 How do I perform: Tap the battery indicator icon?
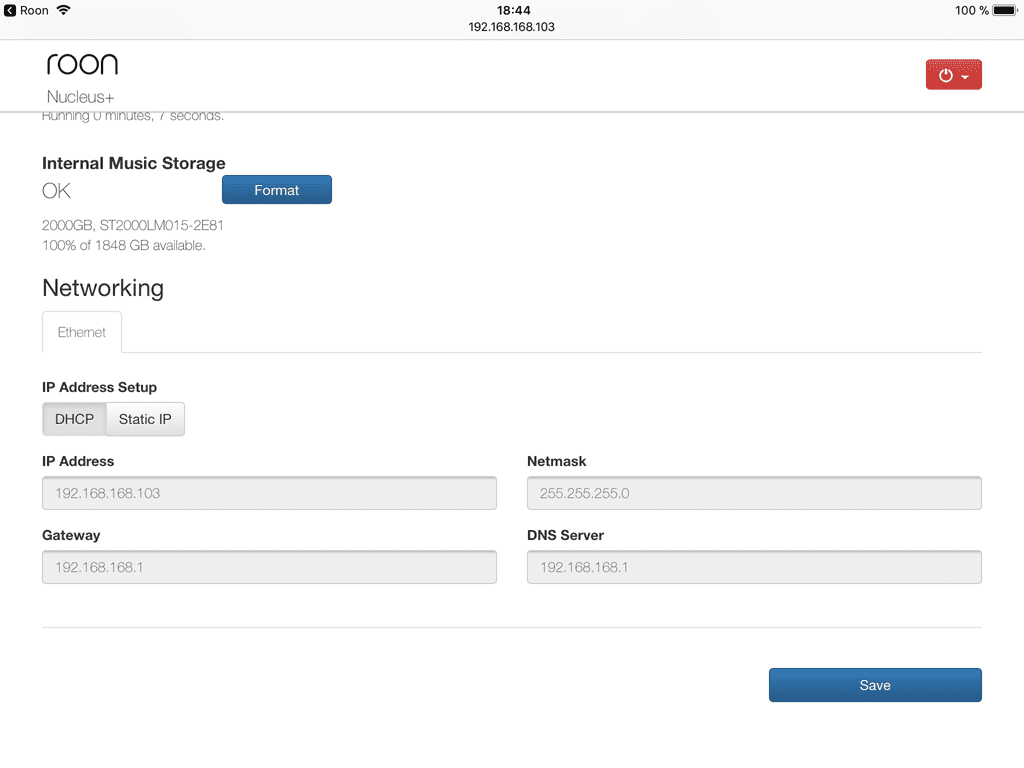(1005, 10)
